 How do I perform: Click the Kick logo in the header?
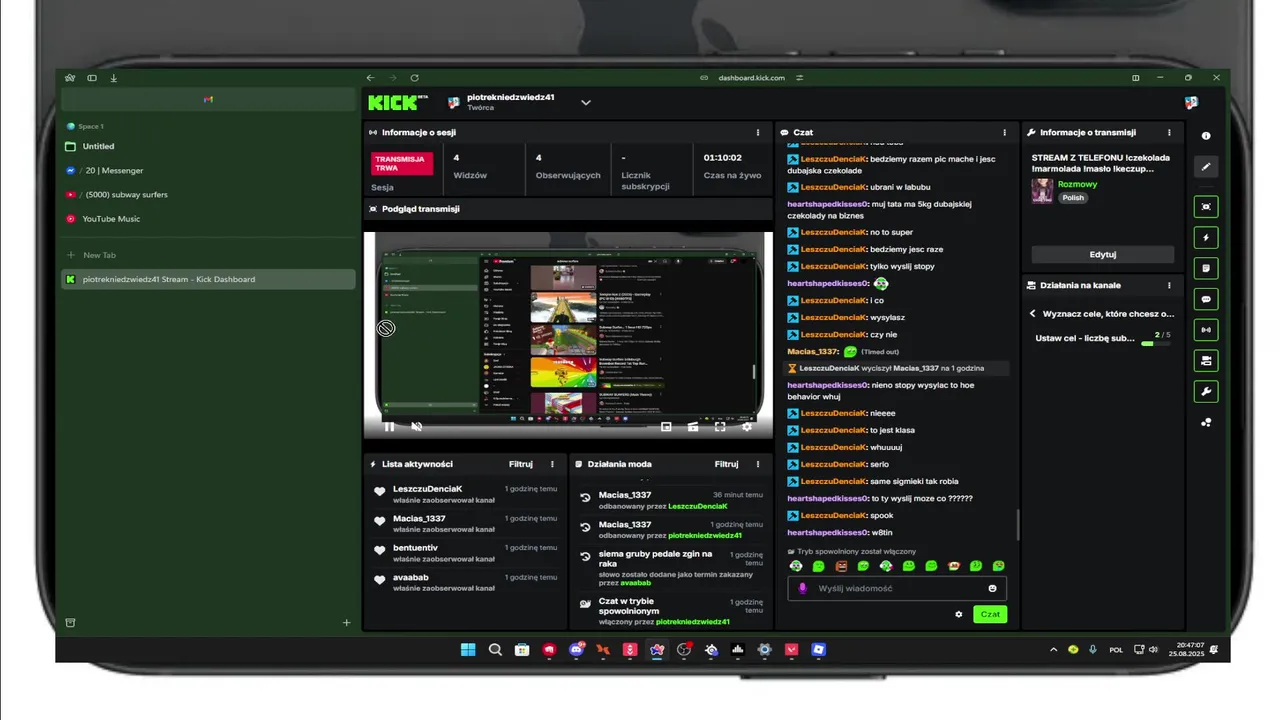[397, 102]
